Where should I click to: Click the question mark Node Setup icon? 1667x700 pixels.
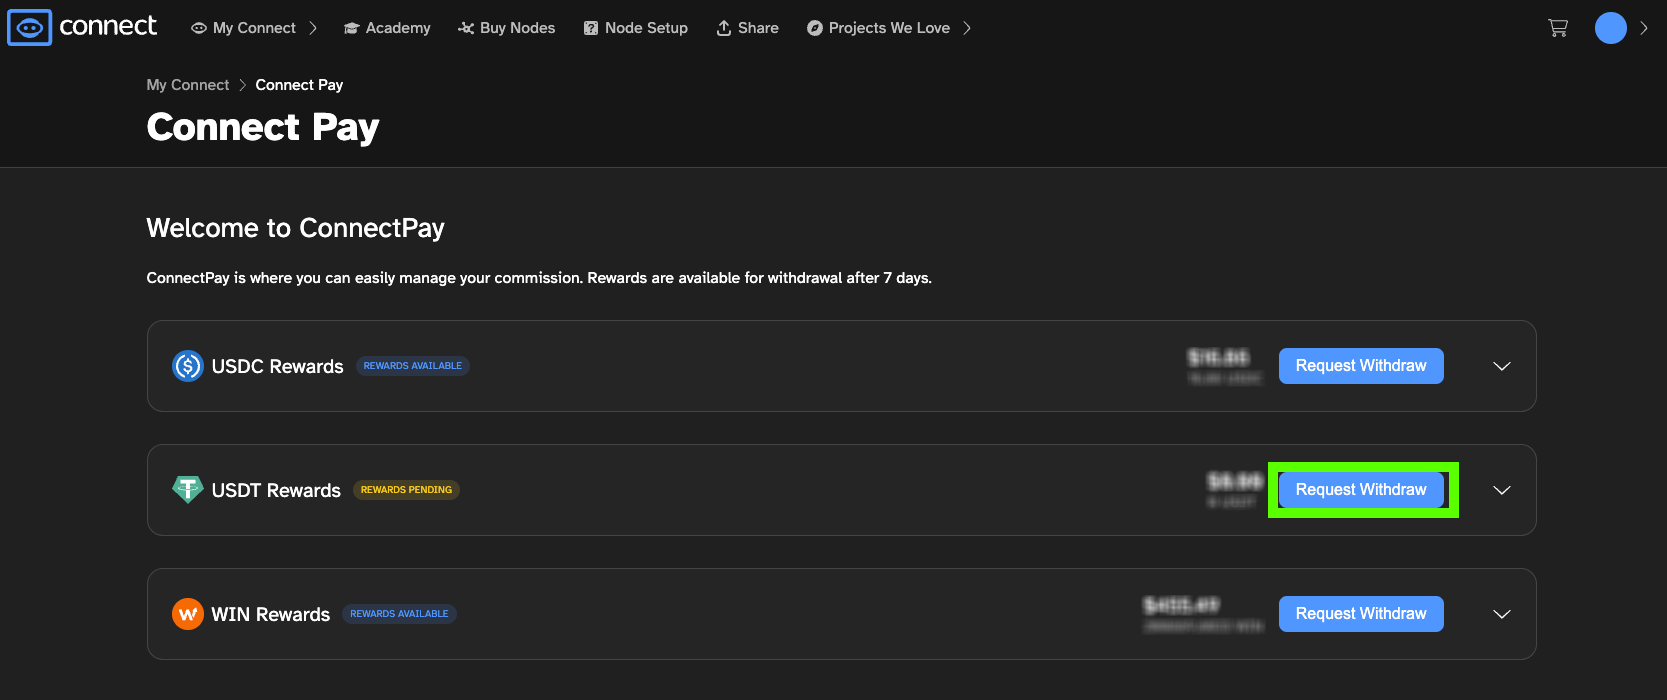tap(591, 28)
